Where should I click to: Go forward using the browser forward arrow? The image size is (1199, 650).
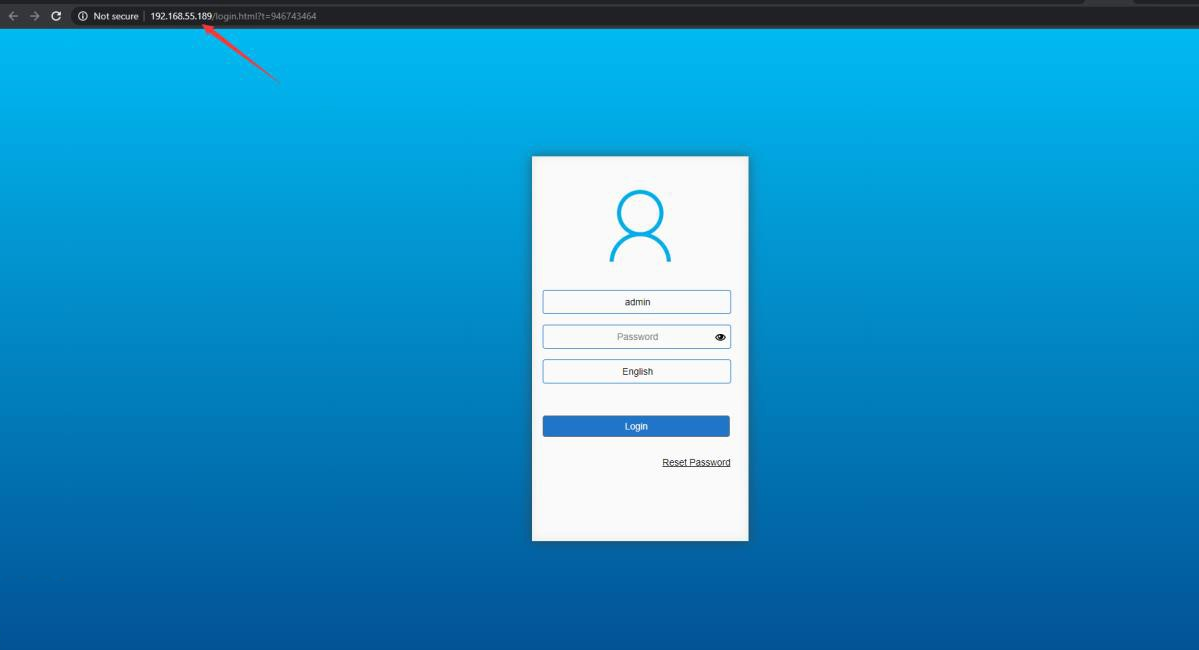[x=34, y=16]
